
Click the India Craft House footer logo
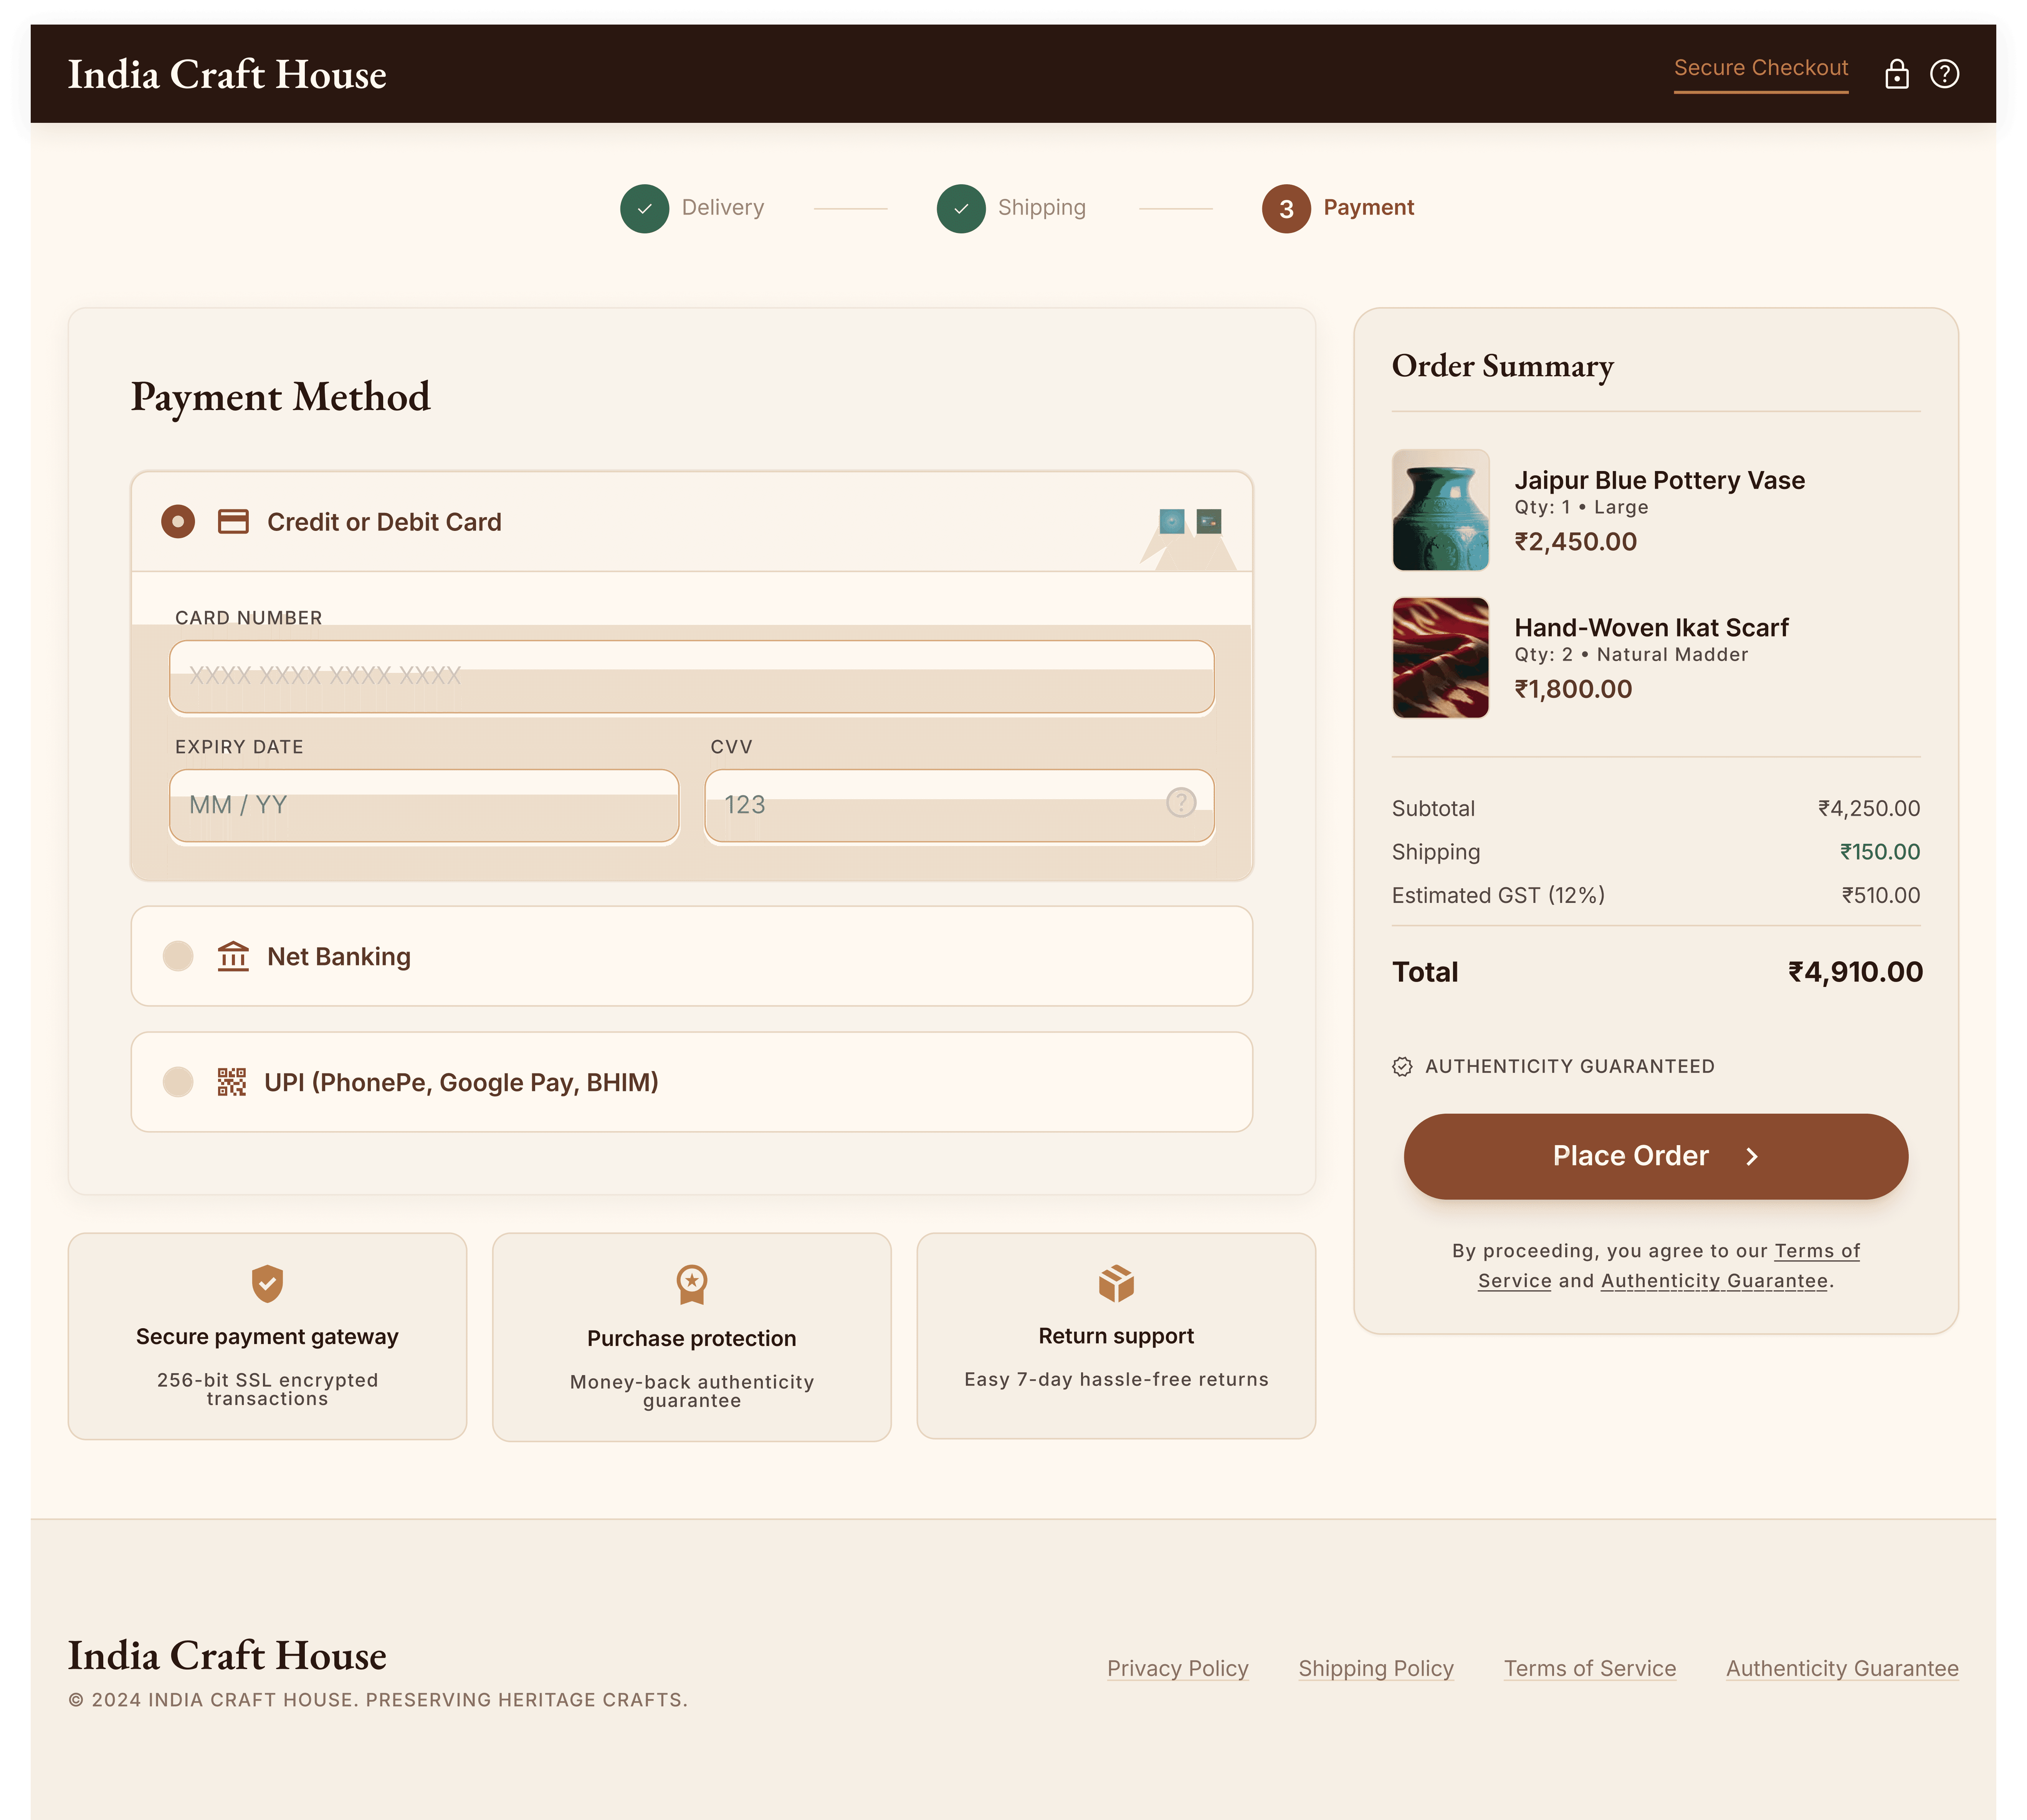click(227, 1656)
